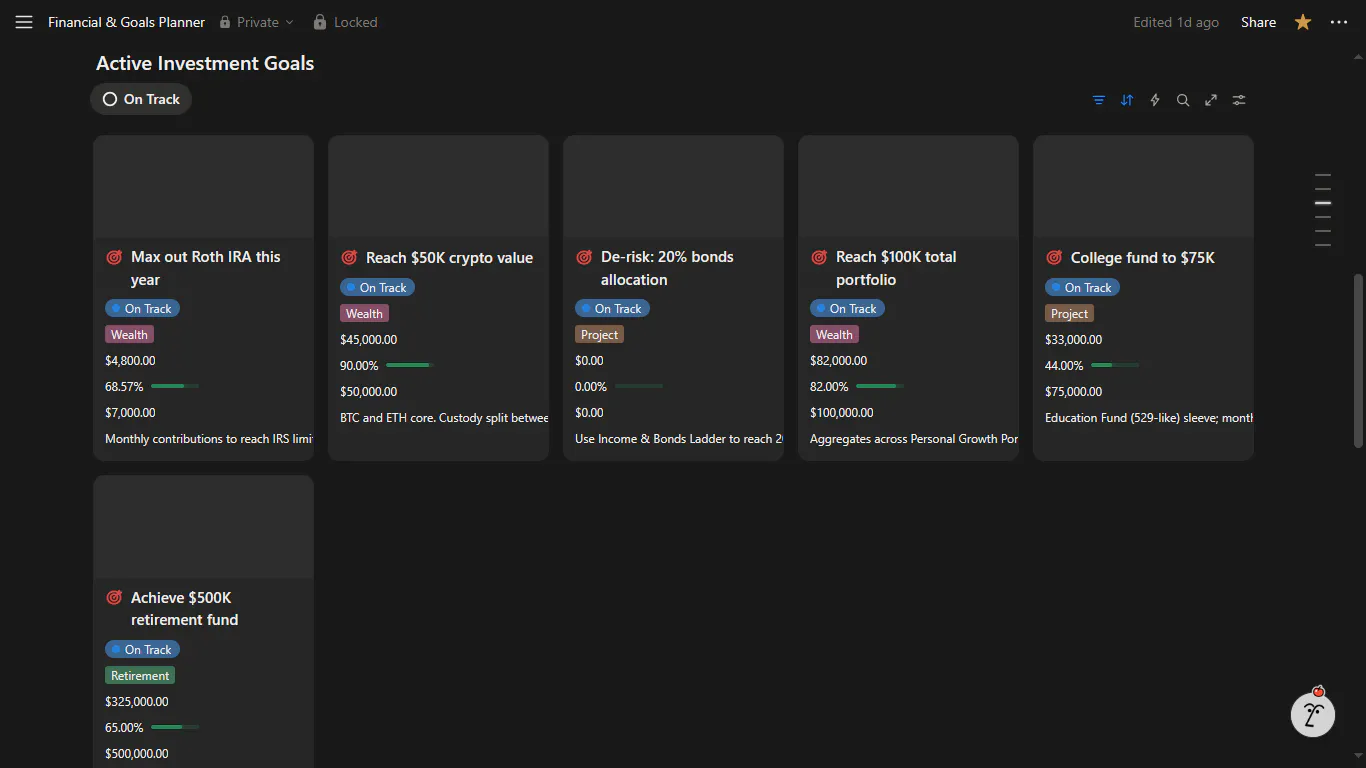Viewport: 1366px width, 768px height.
Task: Click the $4,800.00 value
Action: [x=130, y=361]
